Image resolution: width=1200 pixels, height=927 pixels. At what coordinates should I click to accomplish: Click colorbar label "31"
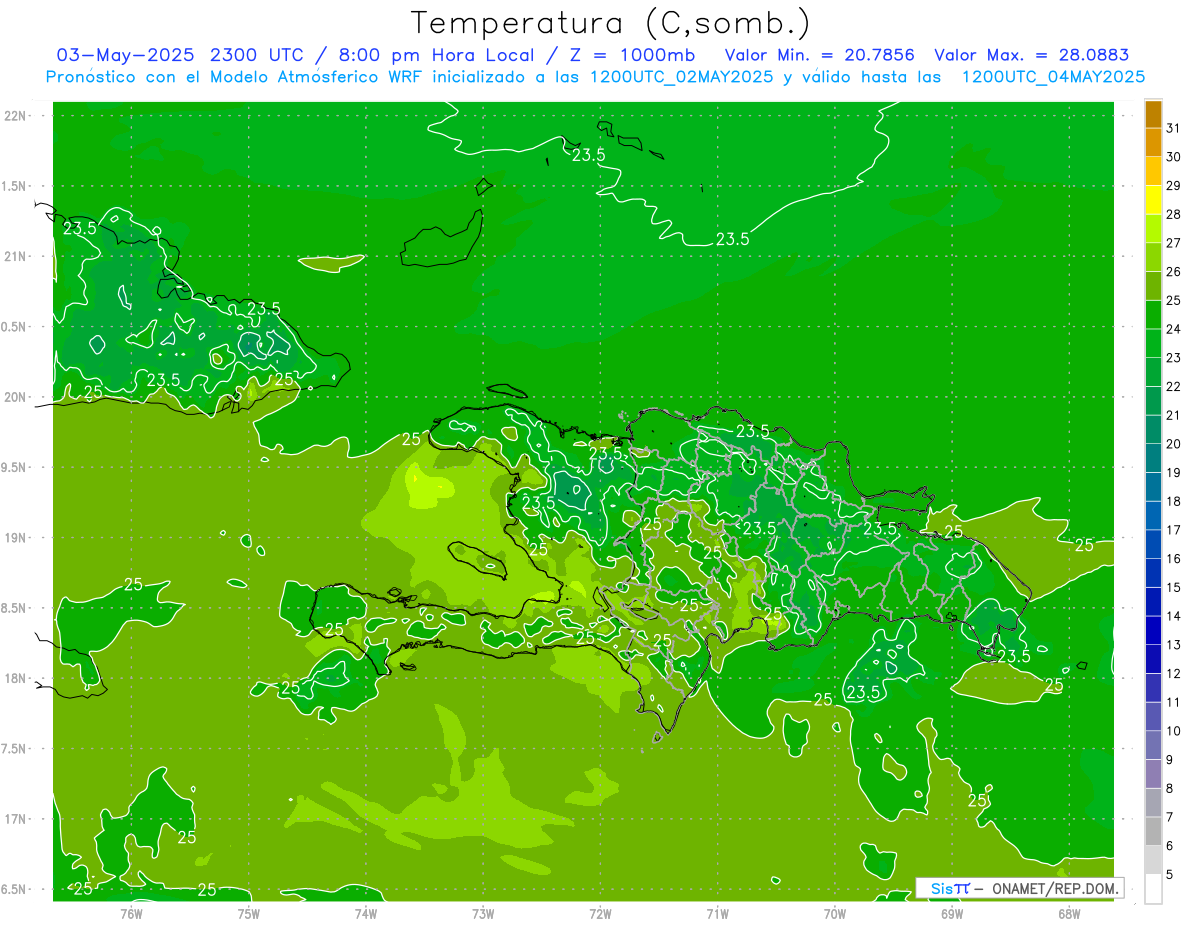[x=1174, y=128]
